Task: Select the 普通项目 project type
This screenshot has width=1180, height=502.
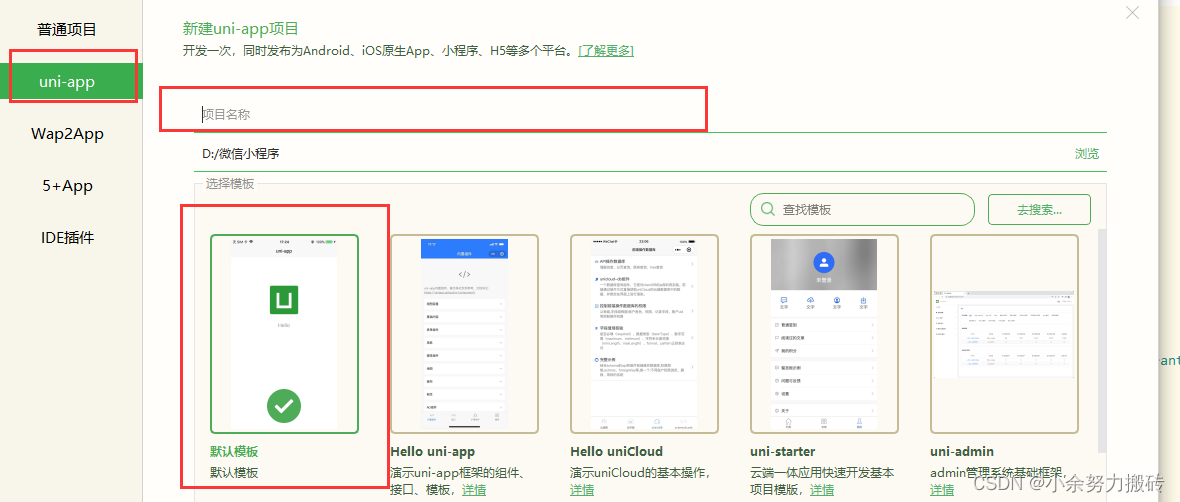Action: click(x=67, y=30)
